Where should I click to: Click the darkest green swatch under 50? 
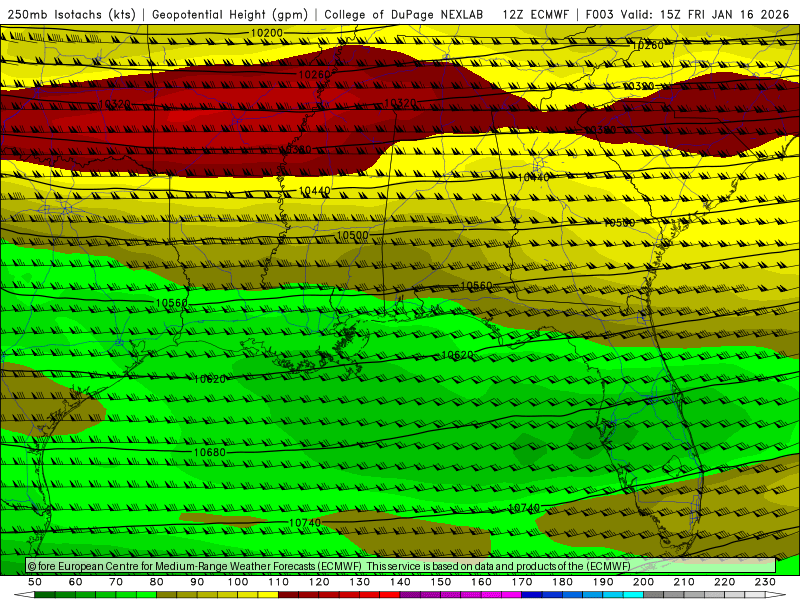[x=45, y=595]
